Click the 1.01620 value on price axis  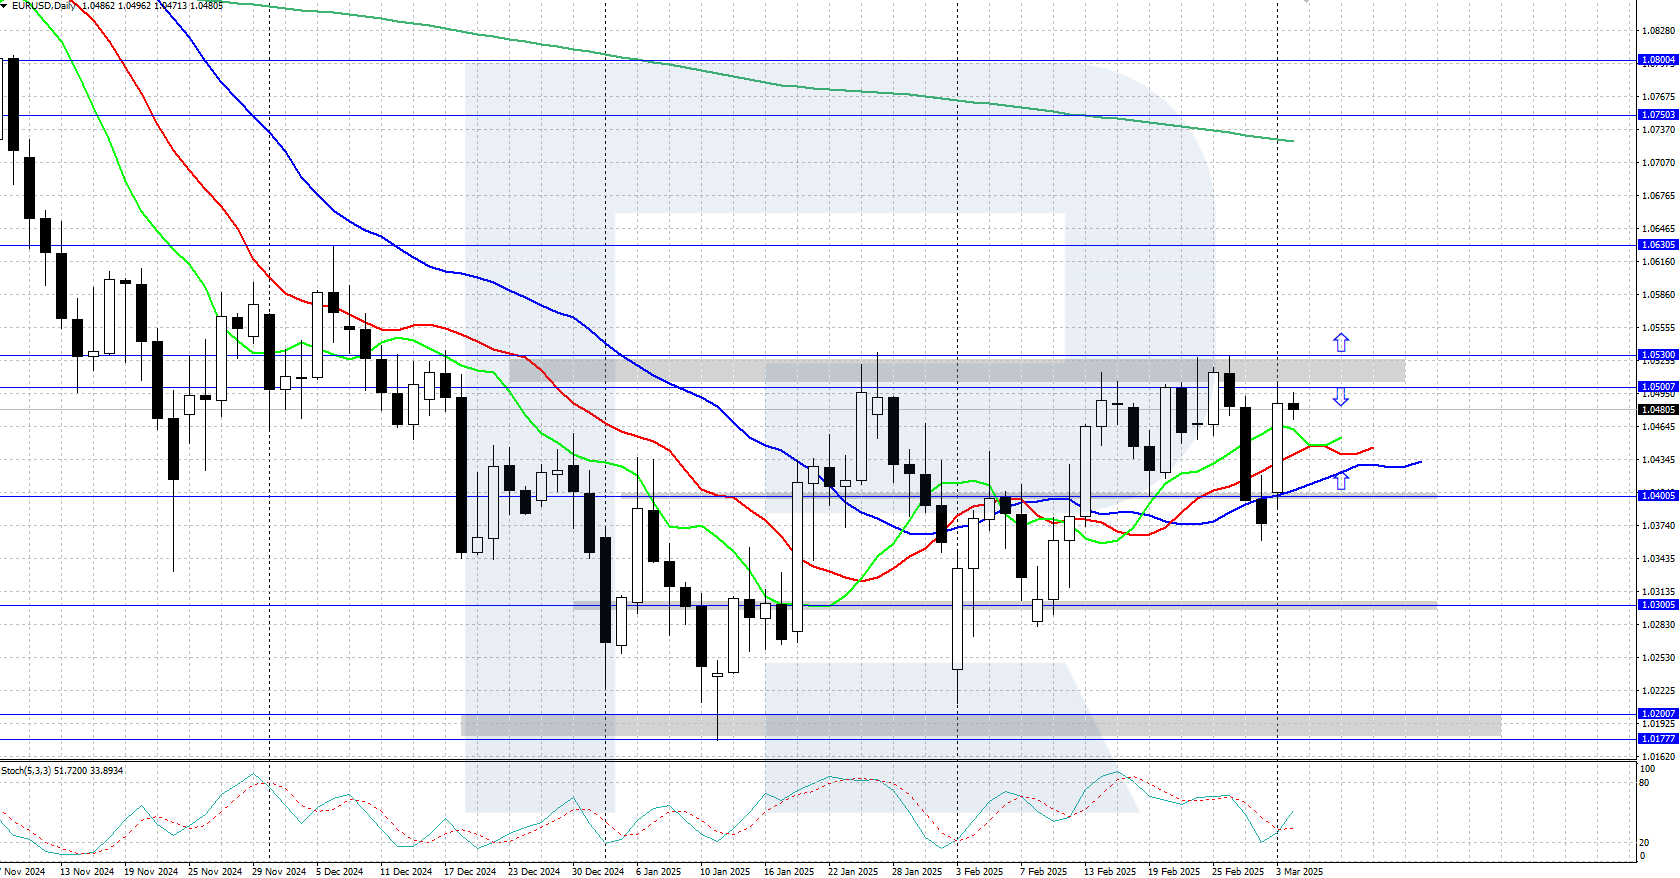[1659, 757]
